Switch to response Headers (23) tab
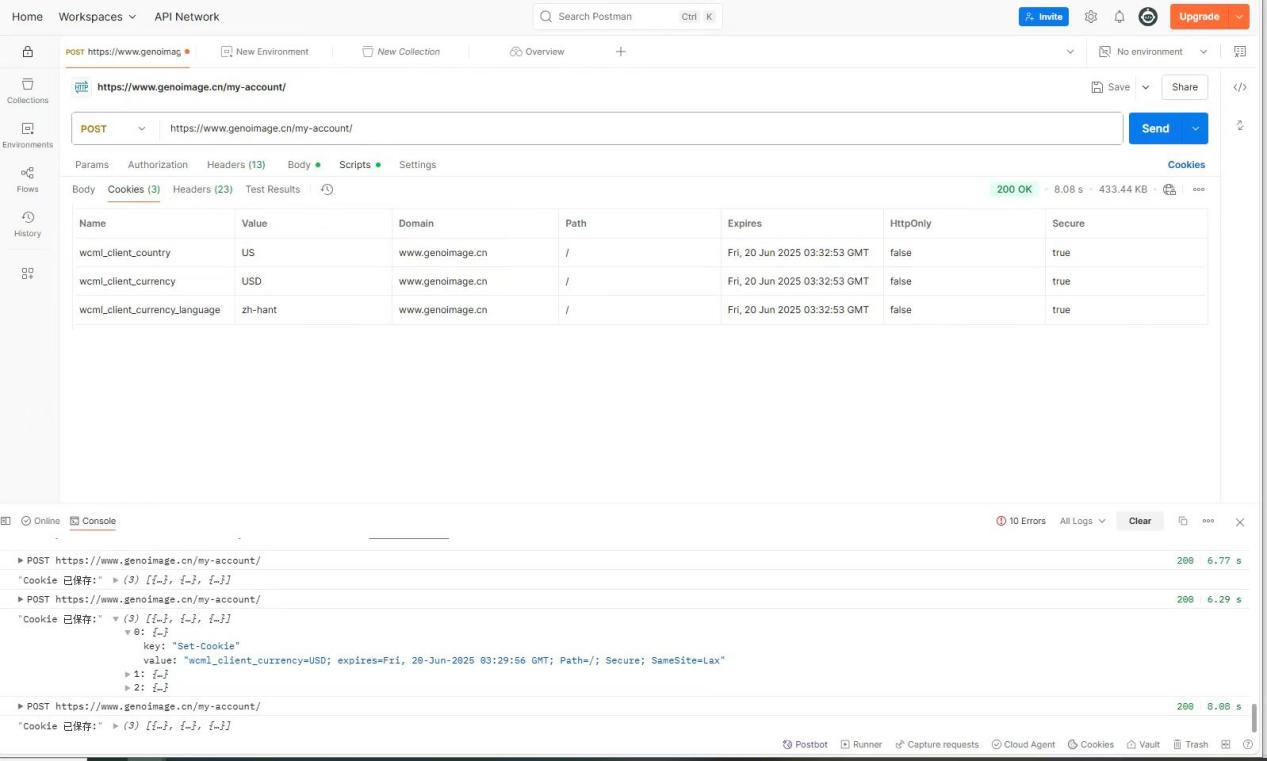The height and width of the screenshot is (761, 1267). tap(202, 189)
